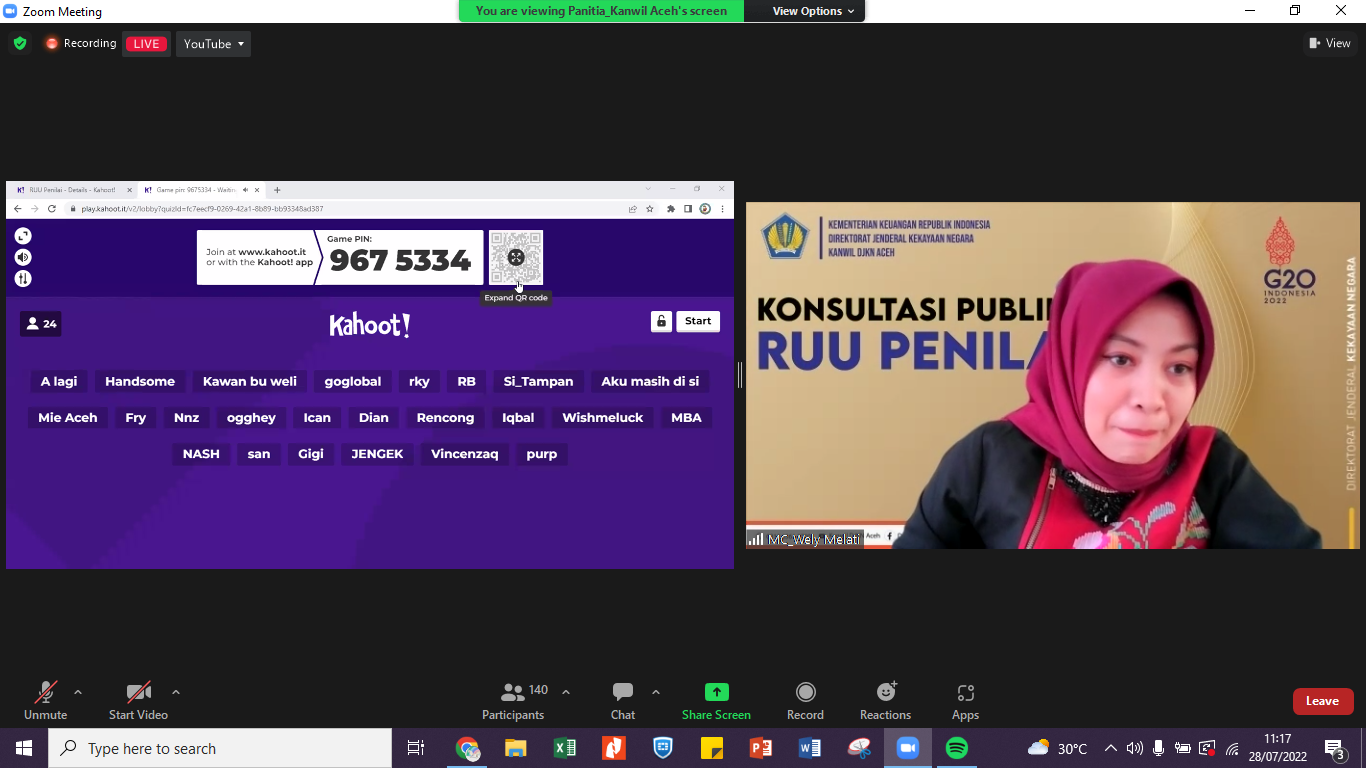Viewport: 1366px width, 768px height.
Task: Open the View layout menu
Action: coord(1329,43)
